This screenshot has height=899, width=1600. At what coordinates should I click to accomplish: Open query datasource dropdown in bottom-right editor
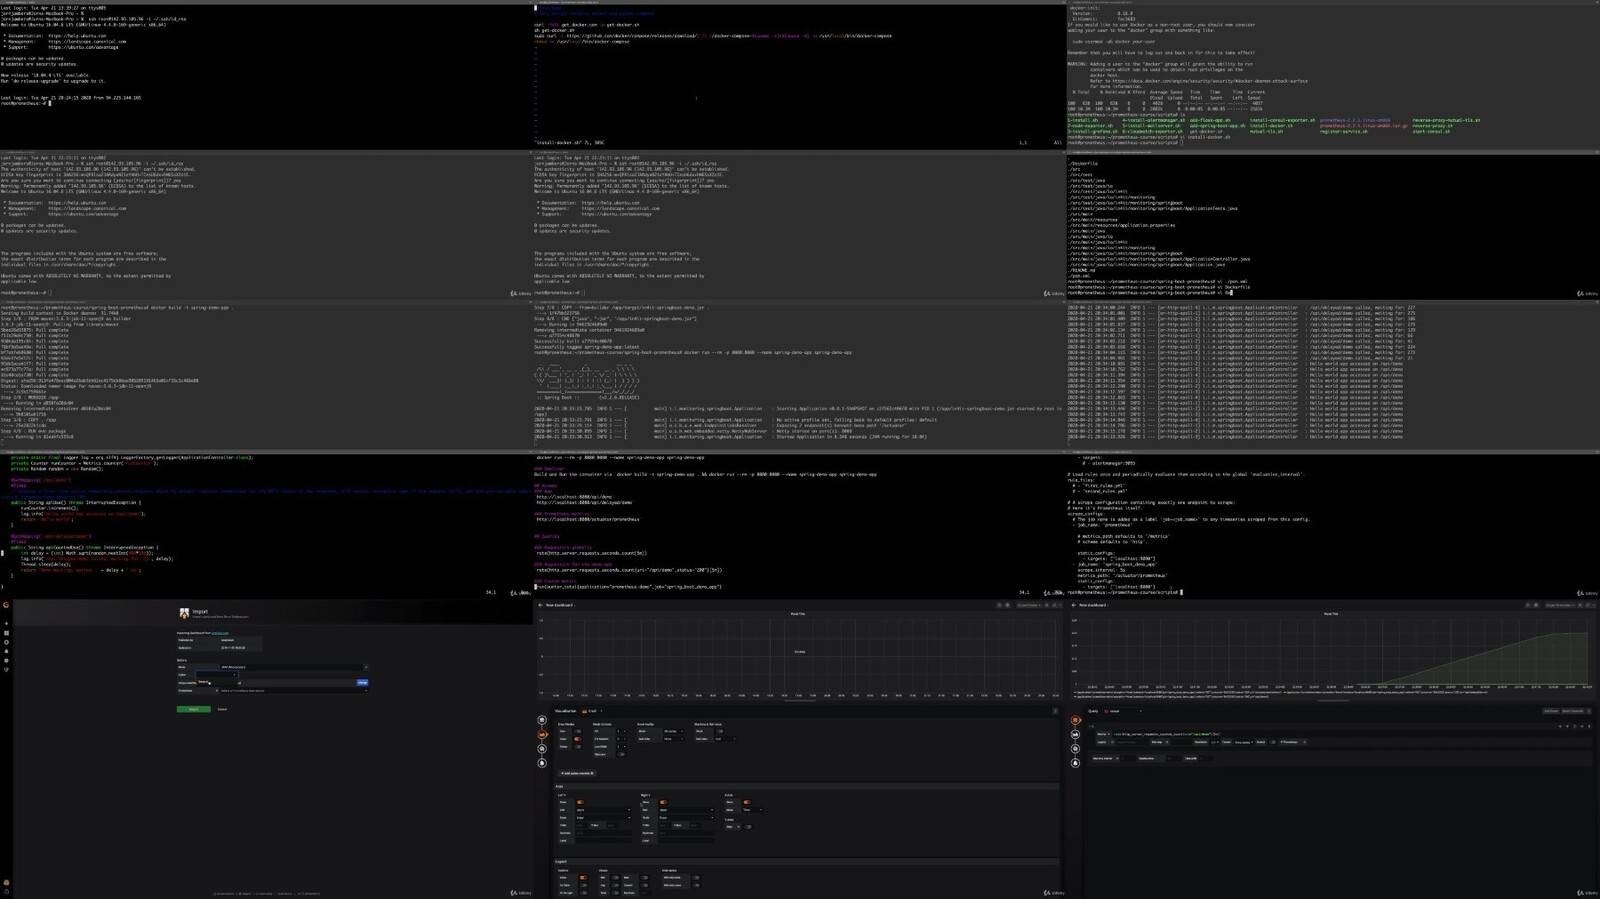(x=1123, y=711)
